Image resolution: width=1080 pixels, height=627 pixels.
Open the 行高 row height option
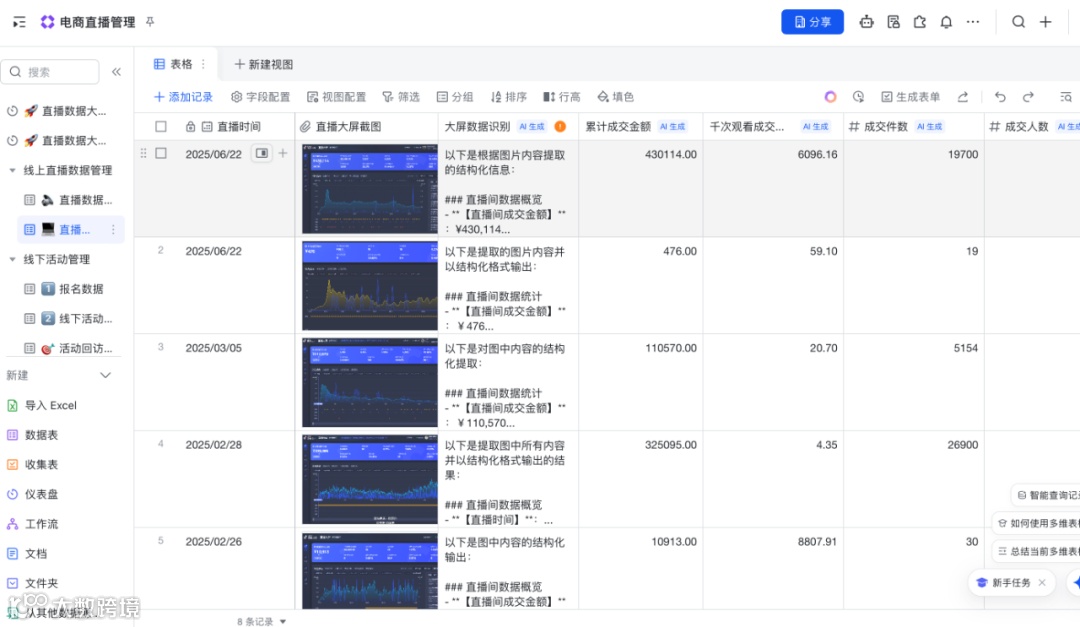click(x=561, y=97)
